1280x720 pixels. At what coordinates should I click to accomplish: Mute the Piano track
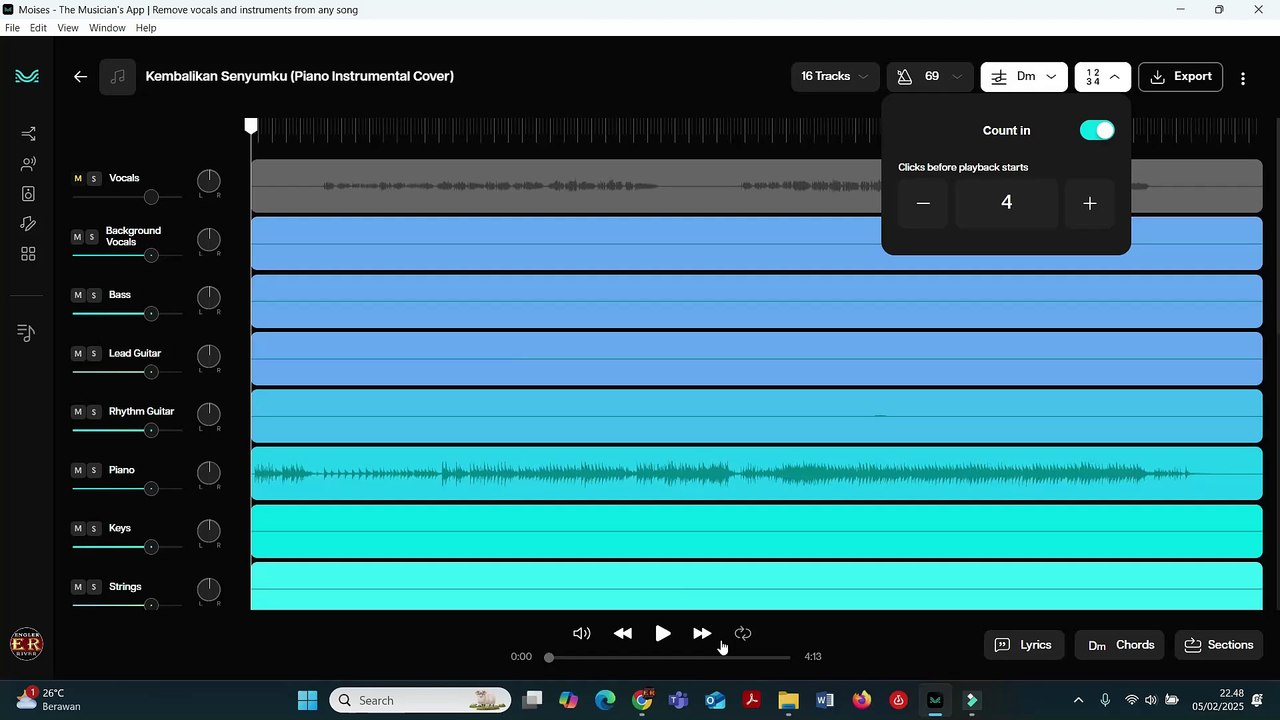78,470
